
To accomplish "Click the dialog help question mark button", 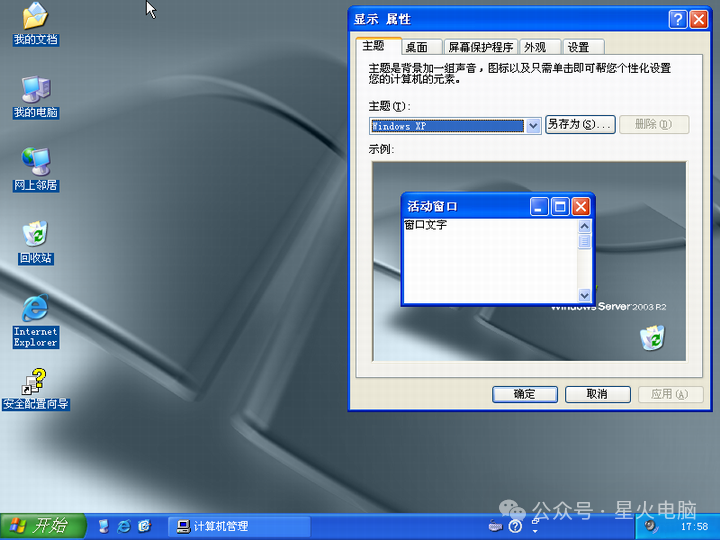I will click(678, 20).
